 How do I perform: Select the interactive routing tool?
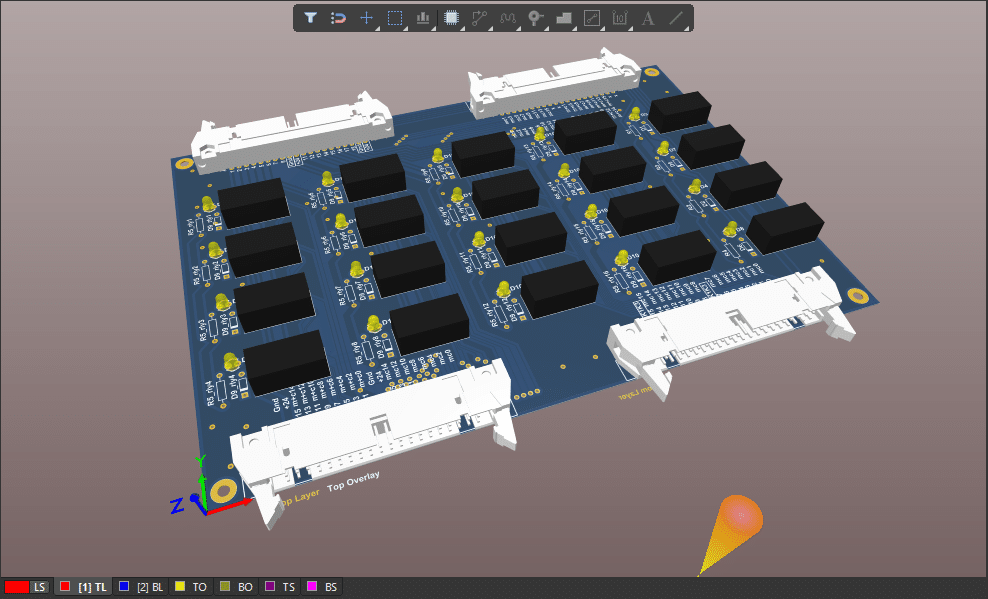481,18
